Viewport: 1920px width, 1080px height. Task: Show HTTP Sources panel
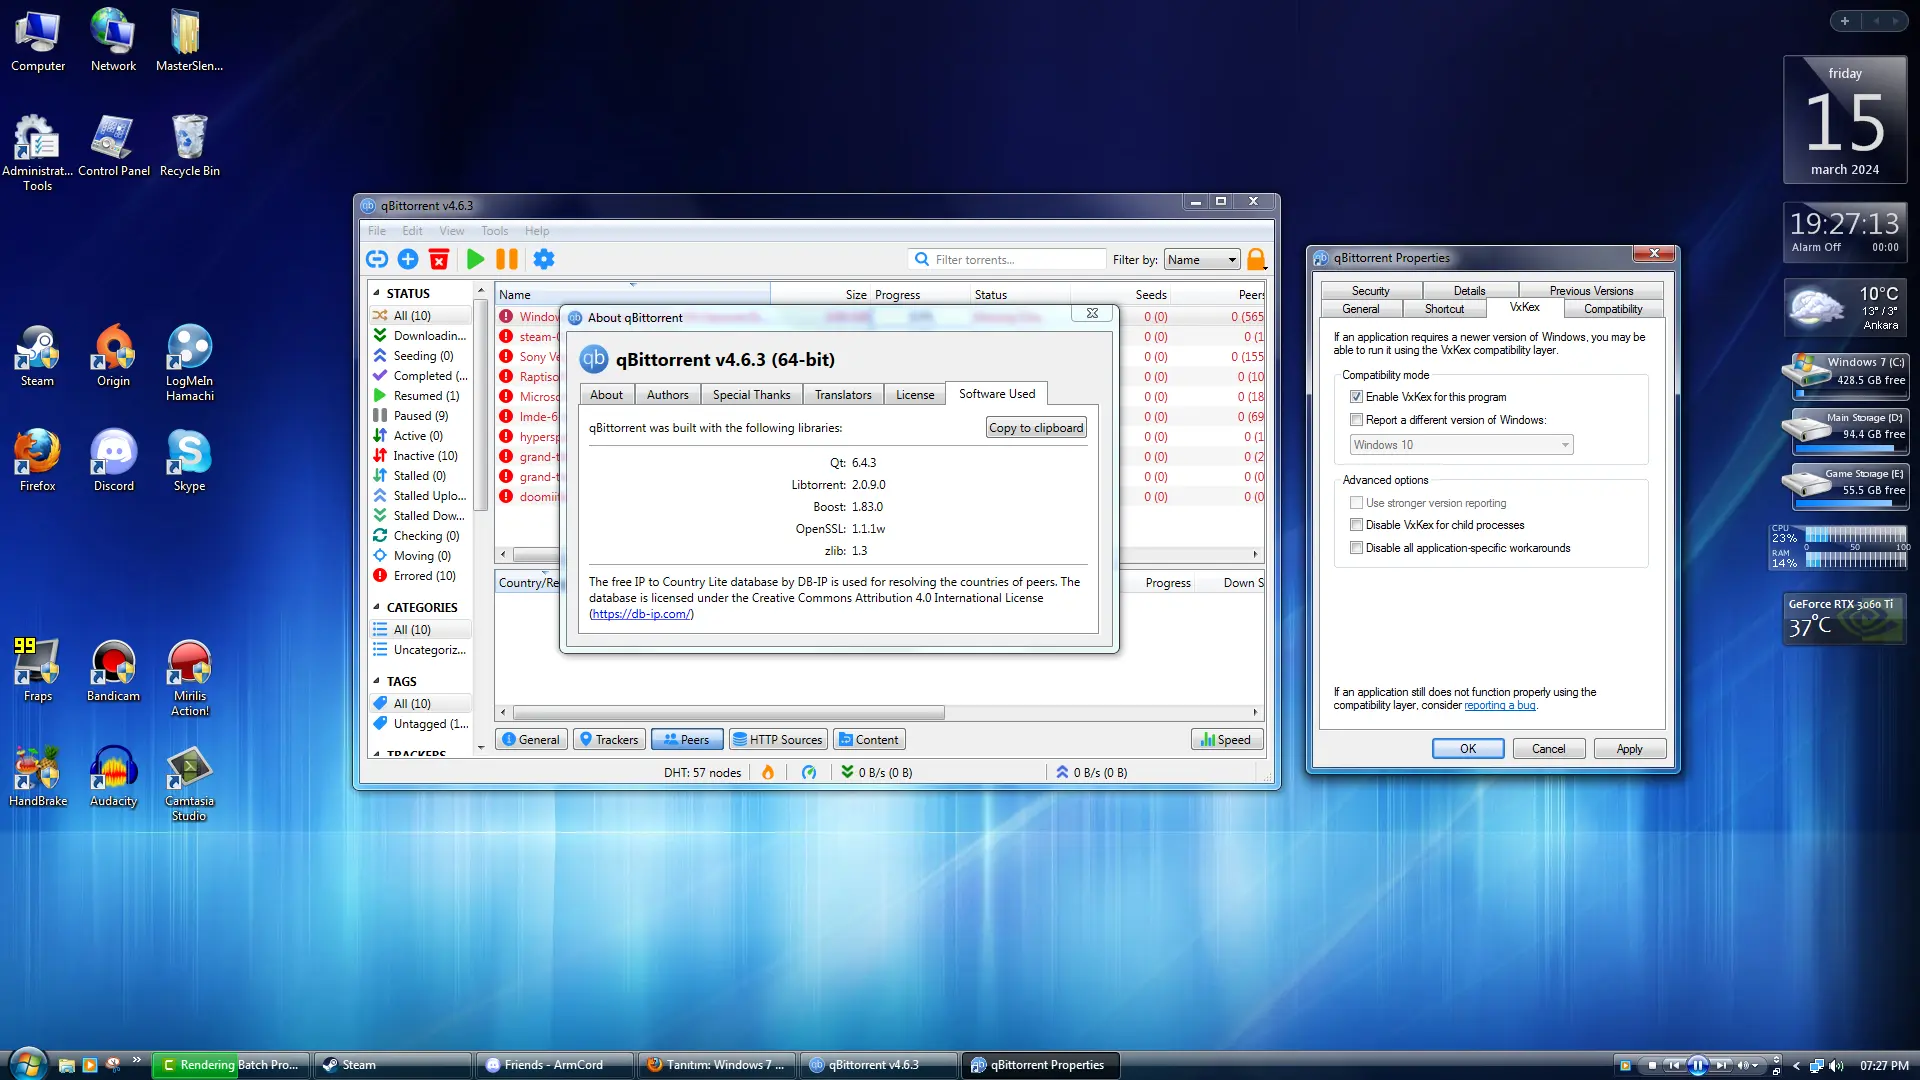[x=777, y=740]
